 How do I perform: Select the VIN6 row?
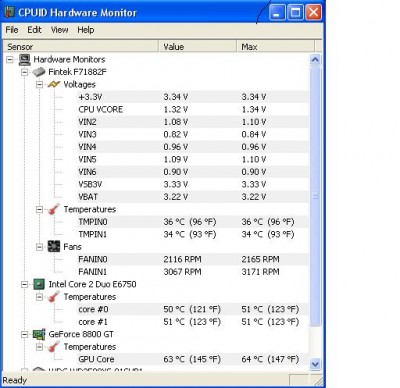tap(193, 172)
